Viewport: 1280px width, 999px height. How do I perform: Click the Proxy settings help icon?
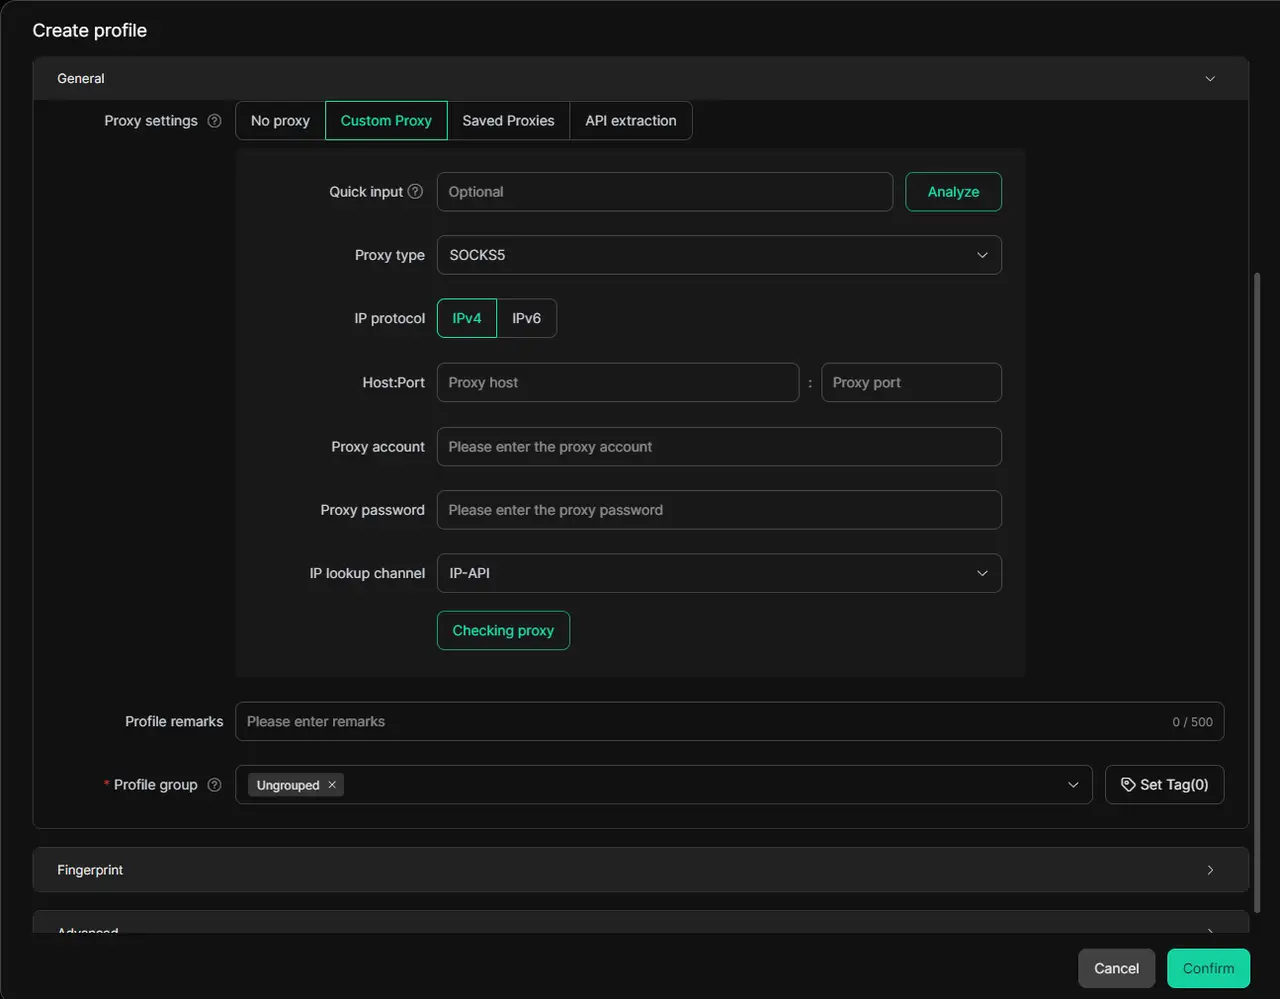214,121
